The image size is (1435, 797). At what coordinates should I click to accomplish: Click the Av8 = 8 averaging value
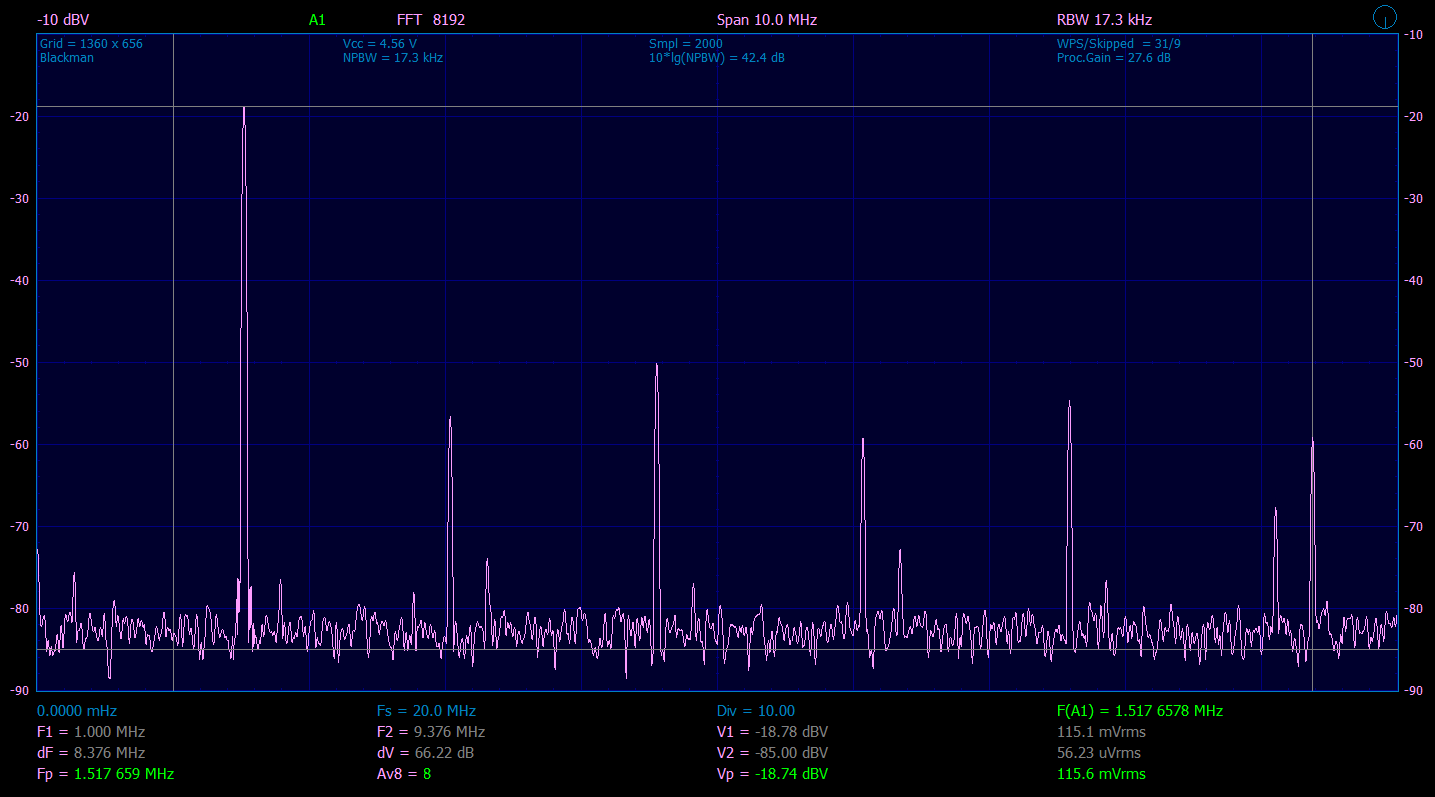pyautogui.click(x=404, y=774)
